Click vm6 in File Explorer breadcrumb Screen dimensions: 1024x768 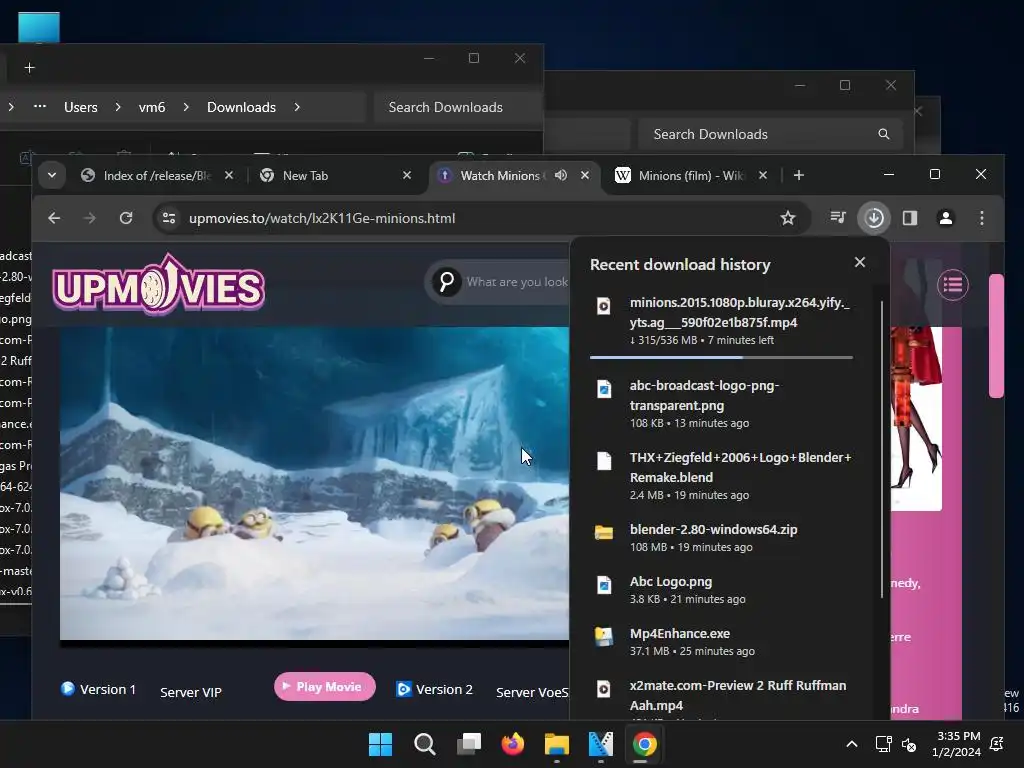point(152,107)
